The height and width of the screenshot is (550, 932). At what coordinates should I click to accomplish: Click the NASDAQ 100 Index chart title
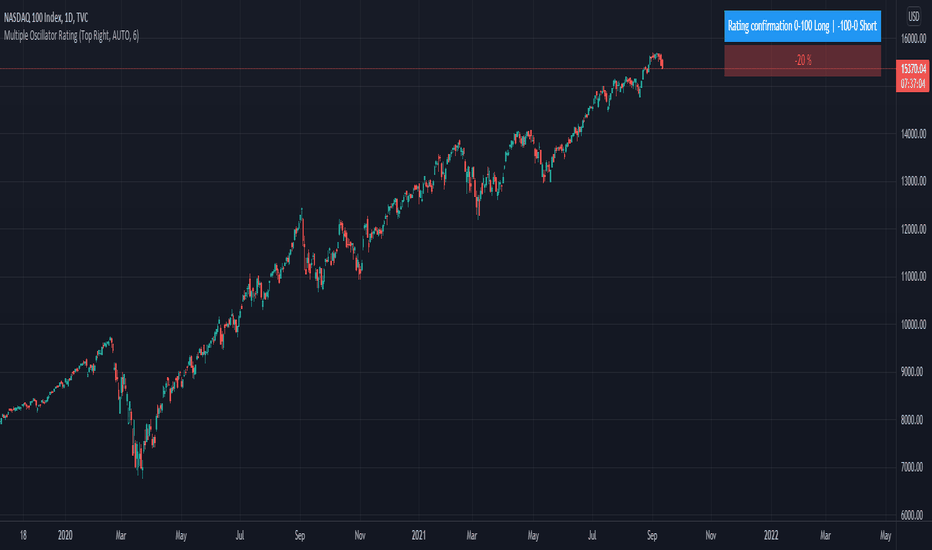(x=46, y=18)
